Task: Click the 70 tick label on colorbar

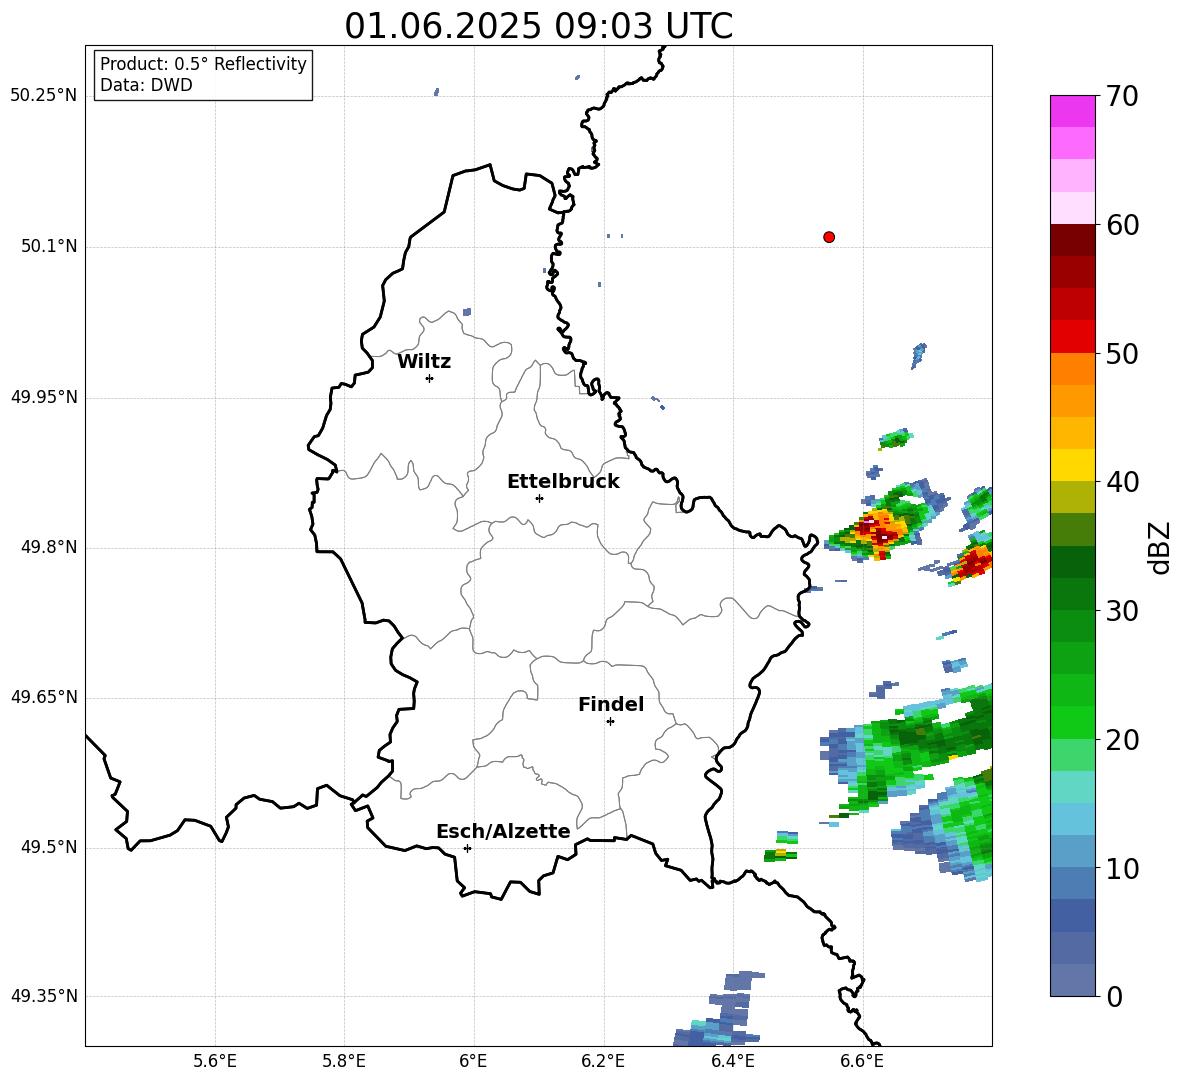Action: point(1122,96)
